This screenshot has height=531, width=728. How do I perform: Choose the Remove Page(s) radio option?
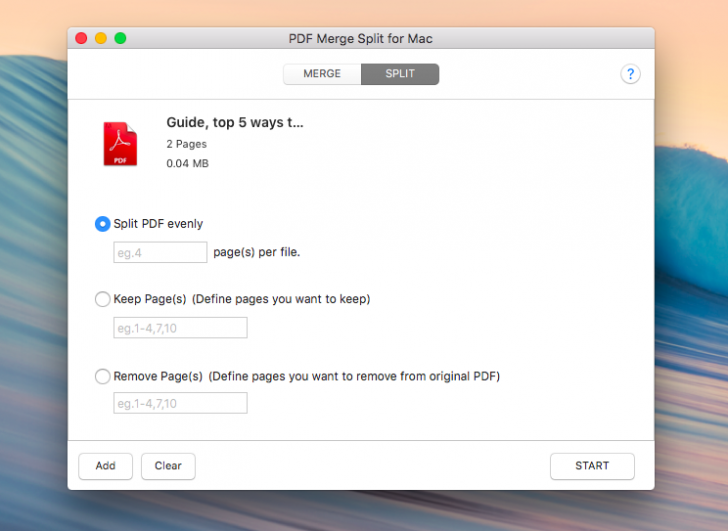click(103, 376)
